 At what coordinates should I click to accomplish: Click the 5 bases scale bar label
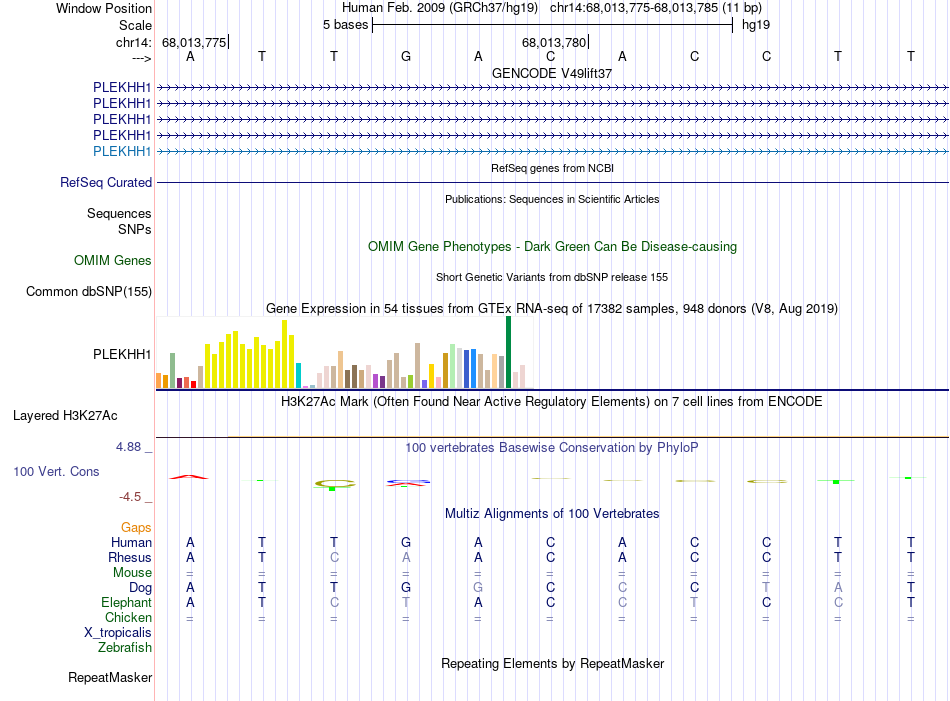pos(345,25)
